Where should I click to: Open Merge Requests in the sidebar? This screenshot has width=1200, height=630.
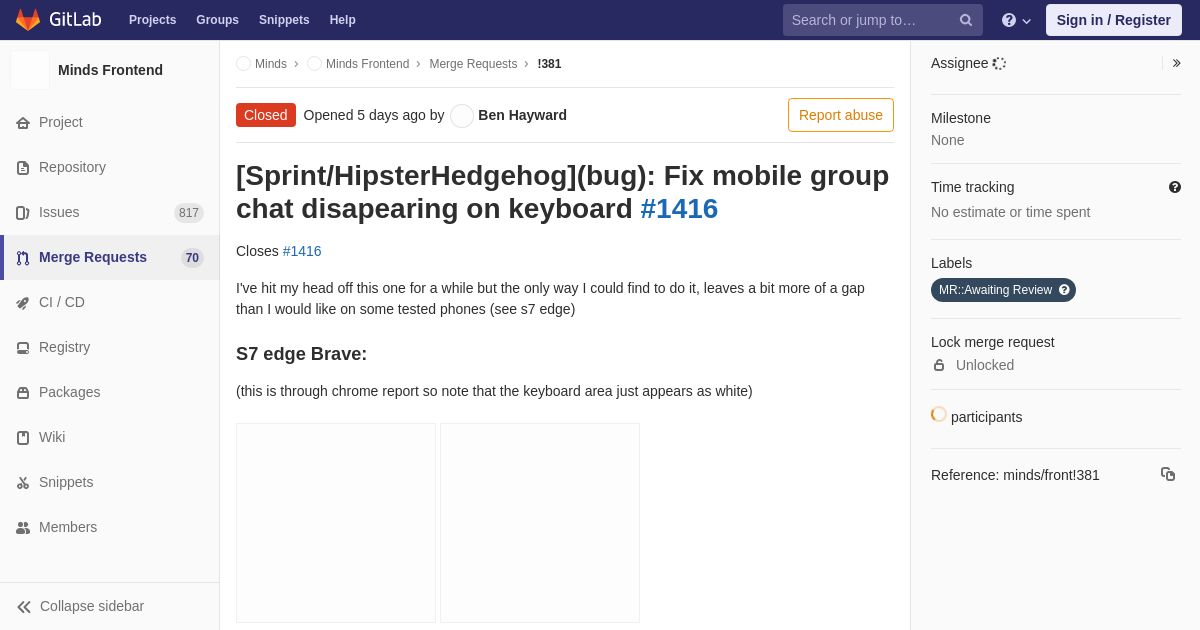click(x=93, y=257)
